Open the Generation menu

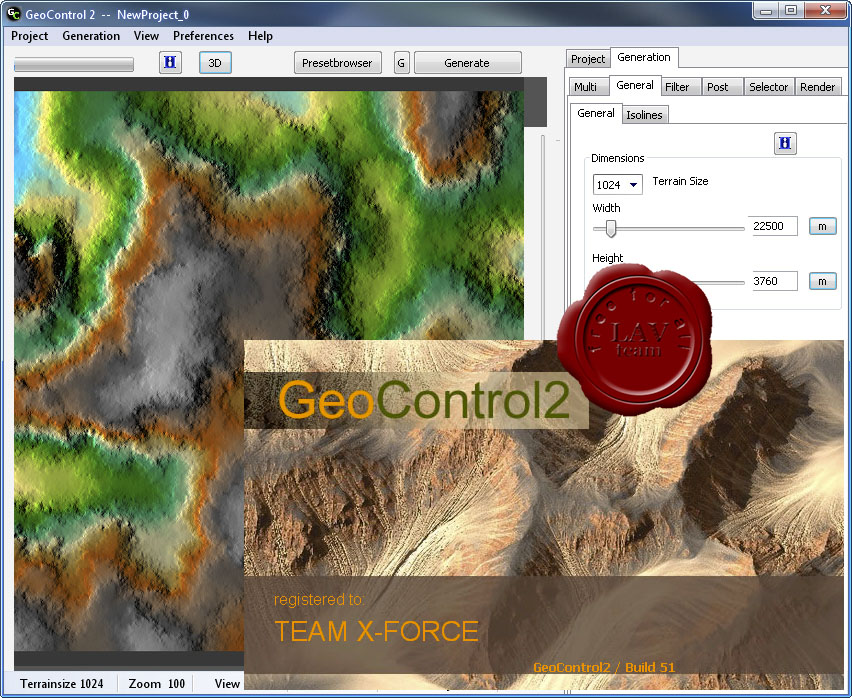(91, 36)
